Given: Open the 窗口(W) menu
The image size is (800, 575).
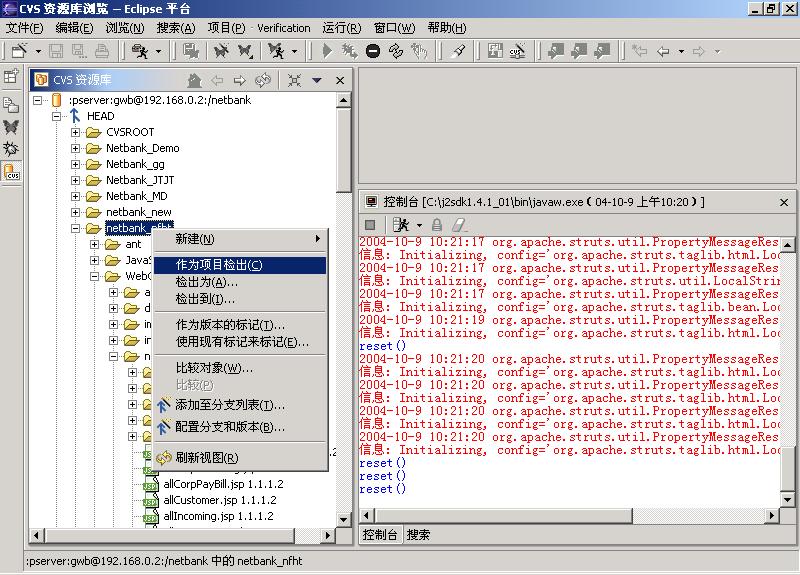Looking at the screenshot, I should [394, 28].
